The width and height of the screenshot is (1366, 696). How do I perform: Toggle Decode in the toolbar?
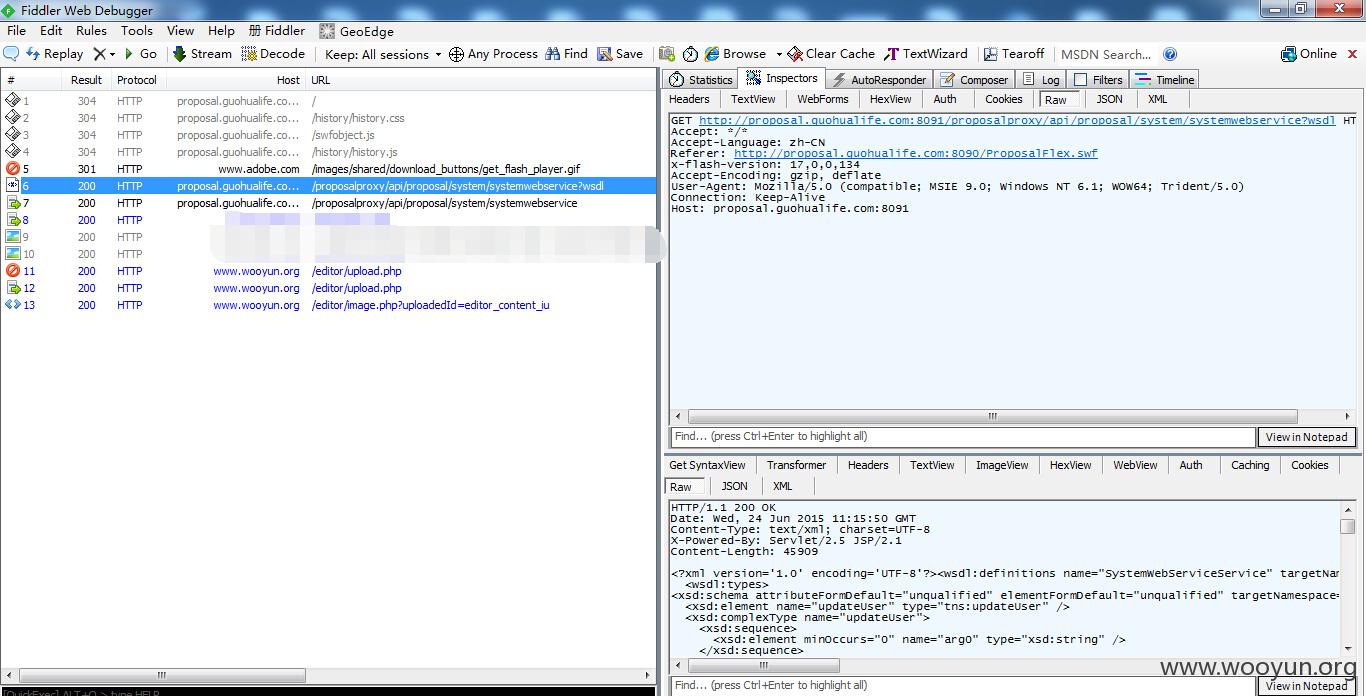(273, 54)
